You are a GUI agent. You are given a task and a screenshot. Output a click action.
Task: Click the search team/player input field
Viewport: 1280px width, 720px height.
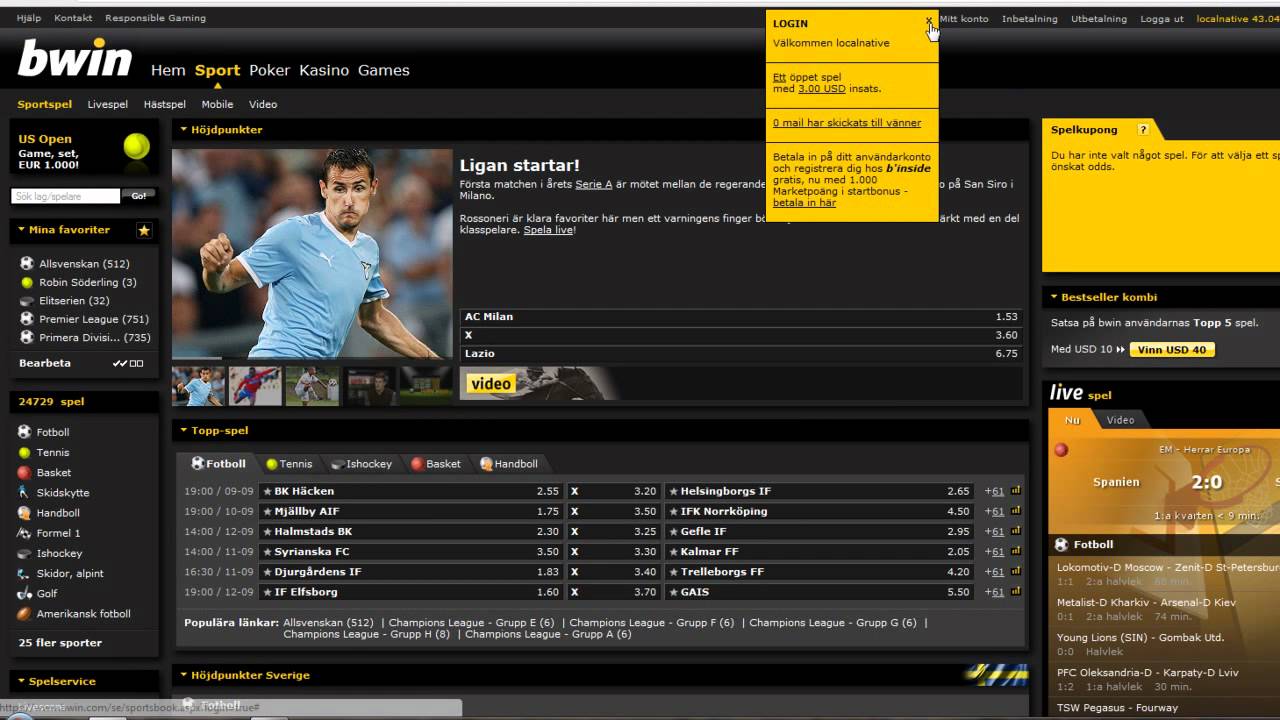pyautogui.click(x=65, y=196)
